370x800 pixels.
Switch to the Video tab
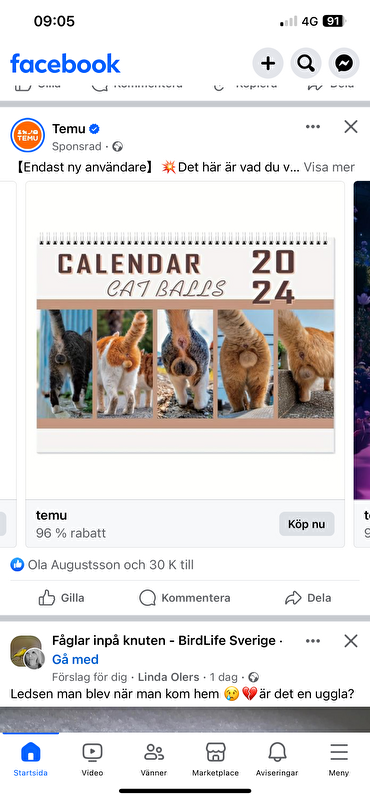coord(92,760)
